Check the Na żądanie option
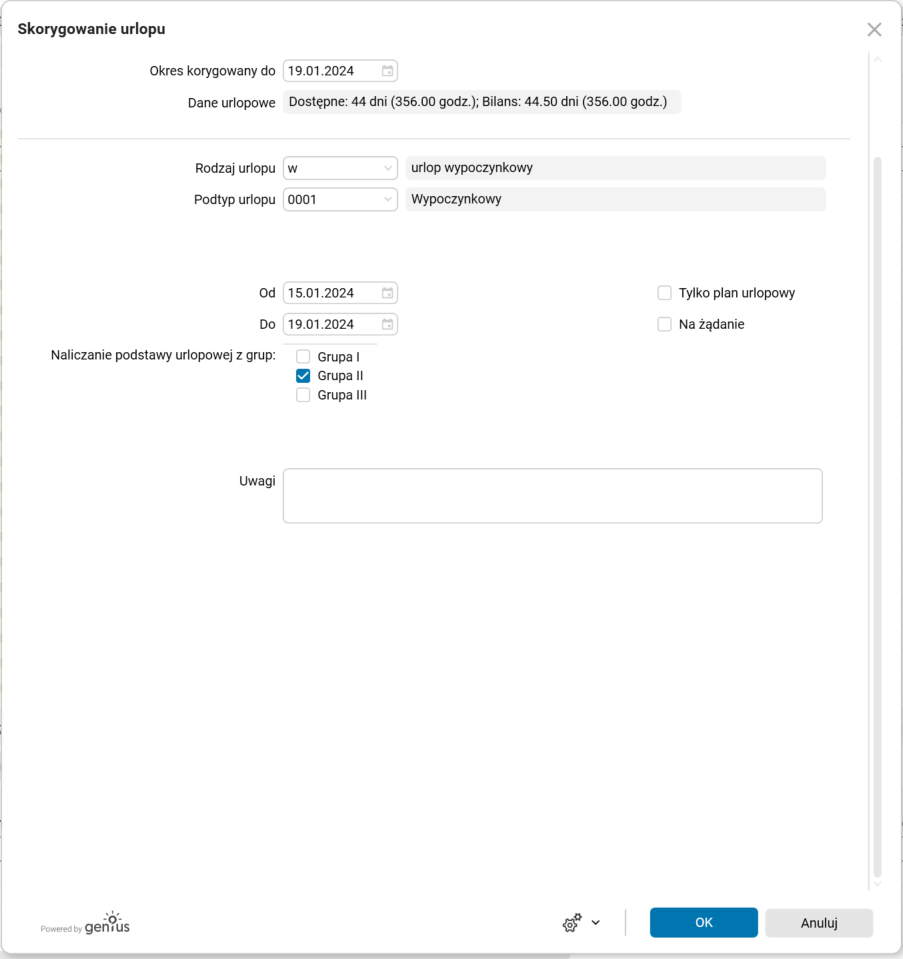903x959 pixels. 664,323
